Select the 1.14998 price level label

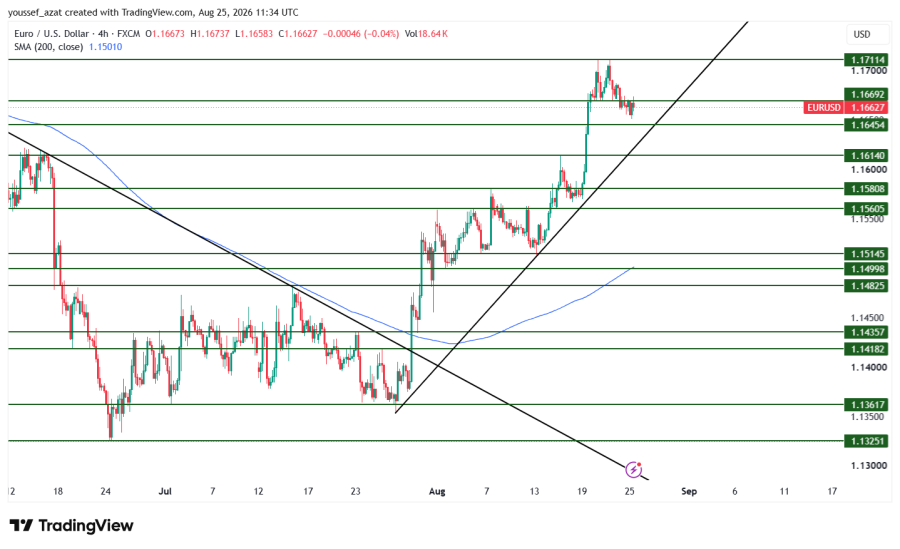pyautogui.click(x=866, y=269)
